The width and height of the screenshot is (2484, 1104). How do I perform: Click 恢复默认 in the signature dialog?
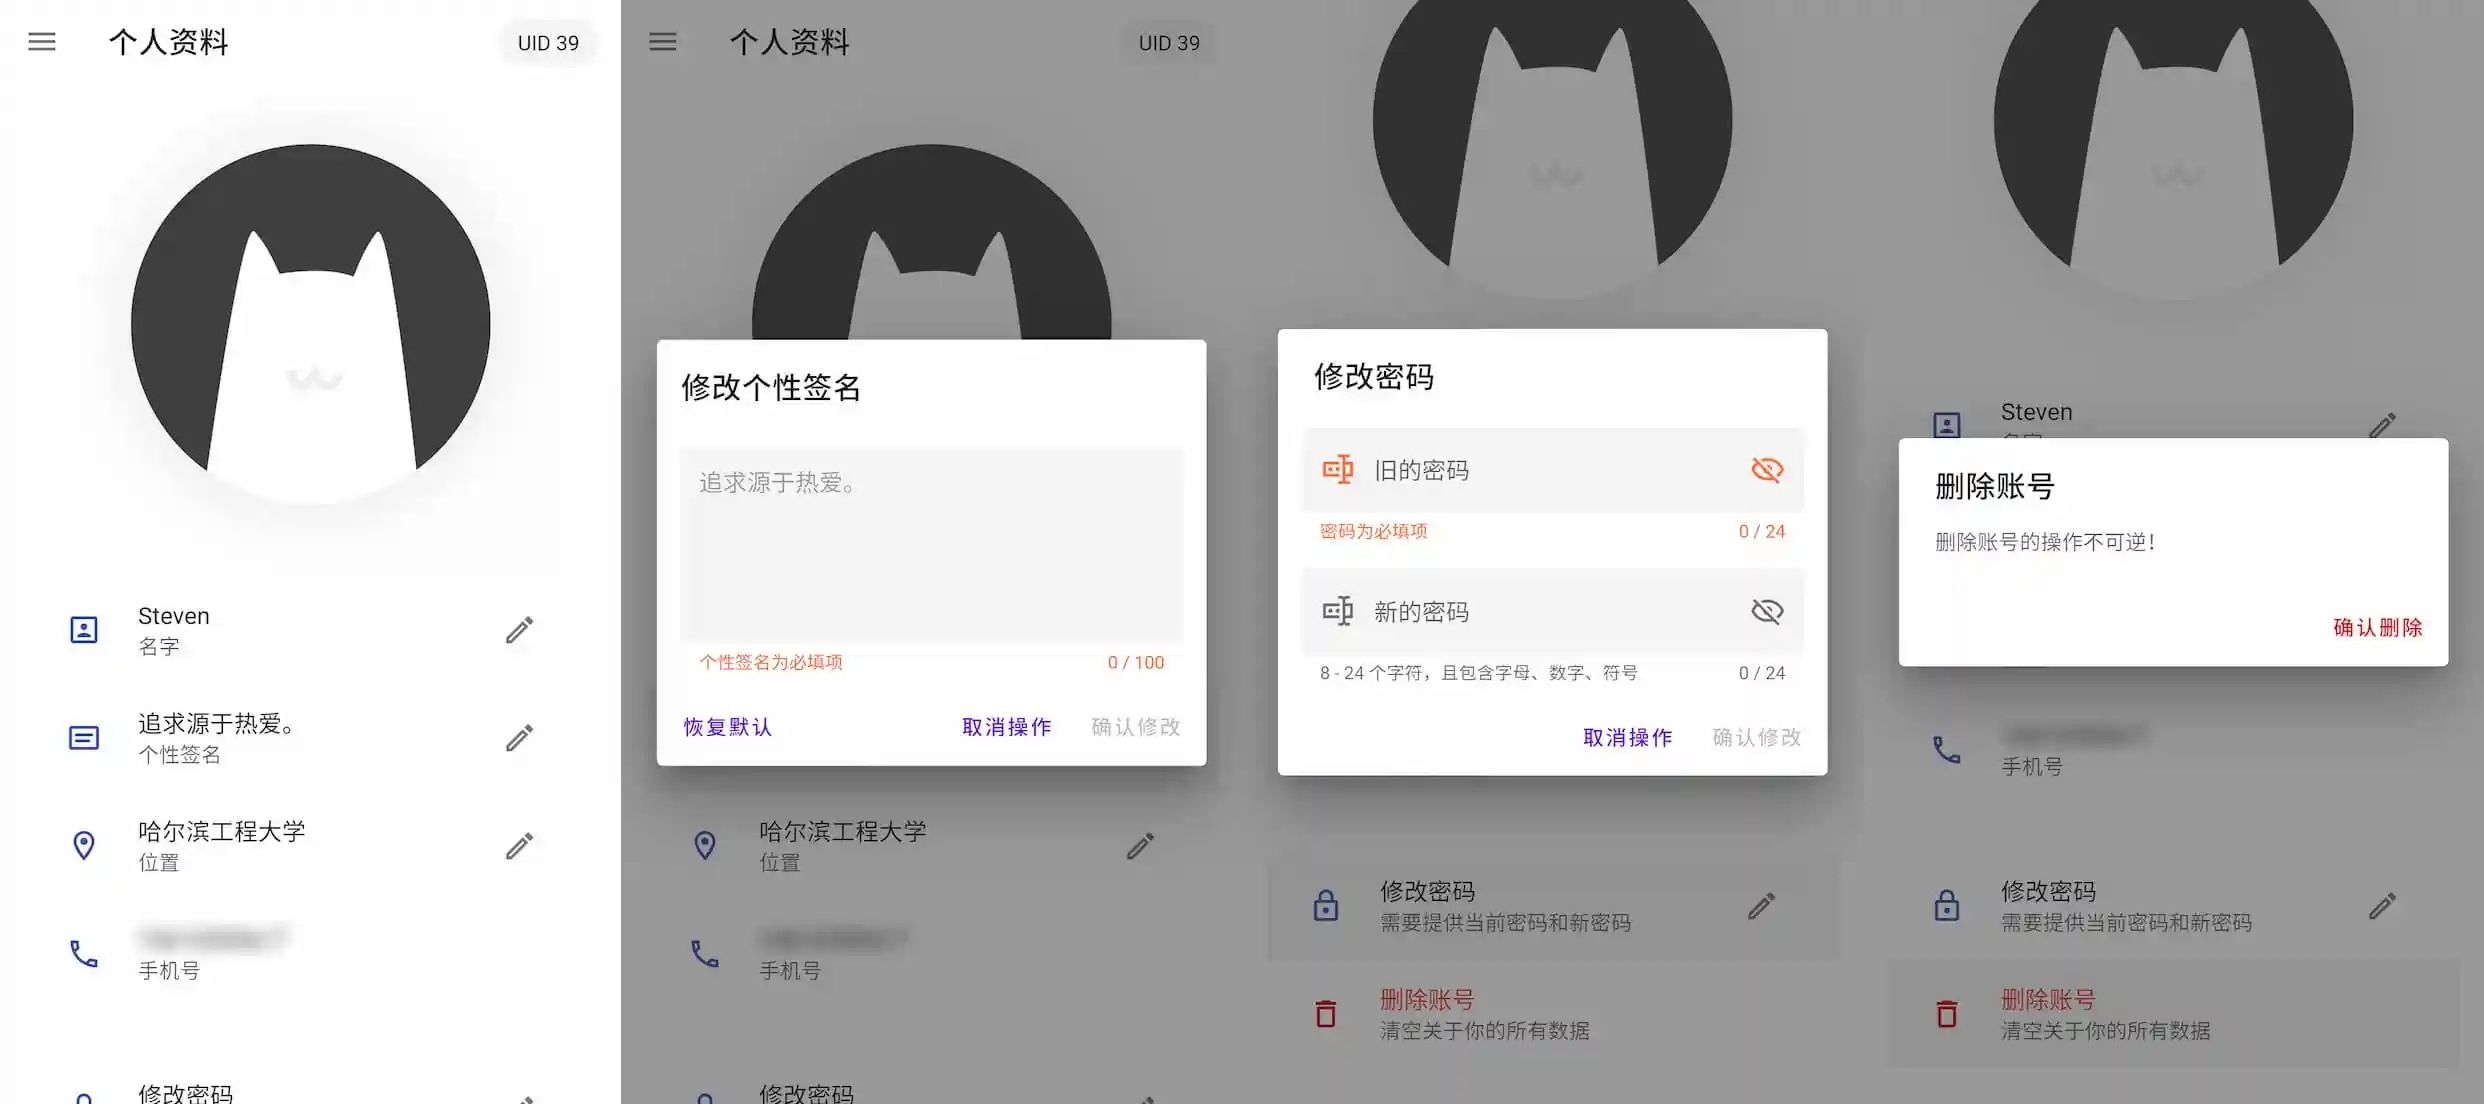coord(727,727)
